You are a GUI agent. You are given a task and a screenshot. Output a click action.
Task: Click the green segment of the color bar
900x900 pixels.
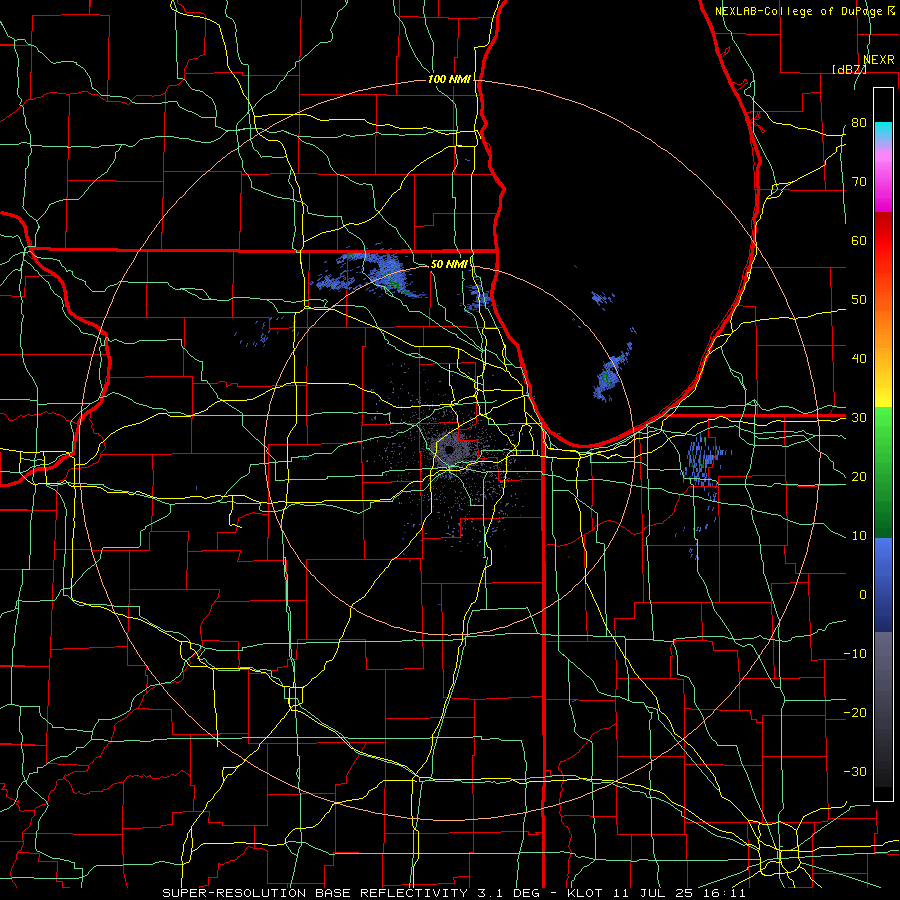(883, 472)
